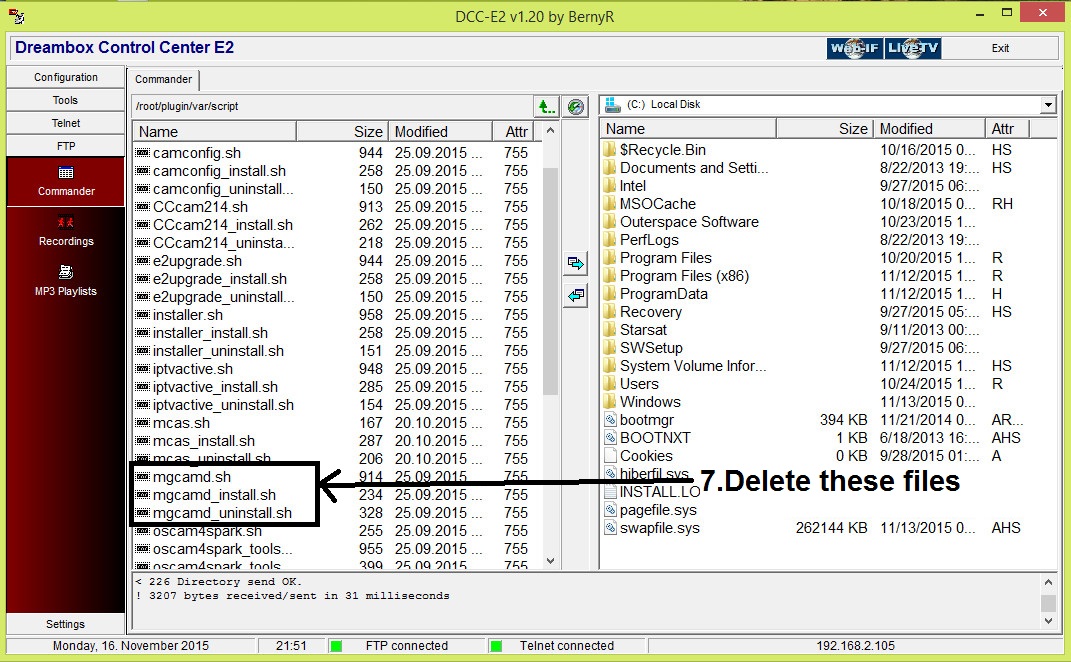The height and width of the screenshot is (662, 1071).
Task: Select the bootmgr file icon
Action: tap(611, 419)
